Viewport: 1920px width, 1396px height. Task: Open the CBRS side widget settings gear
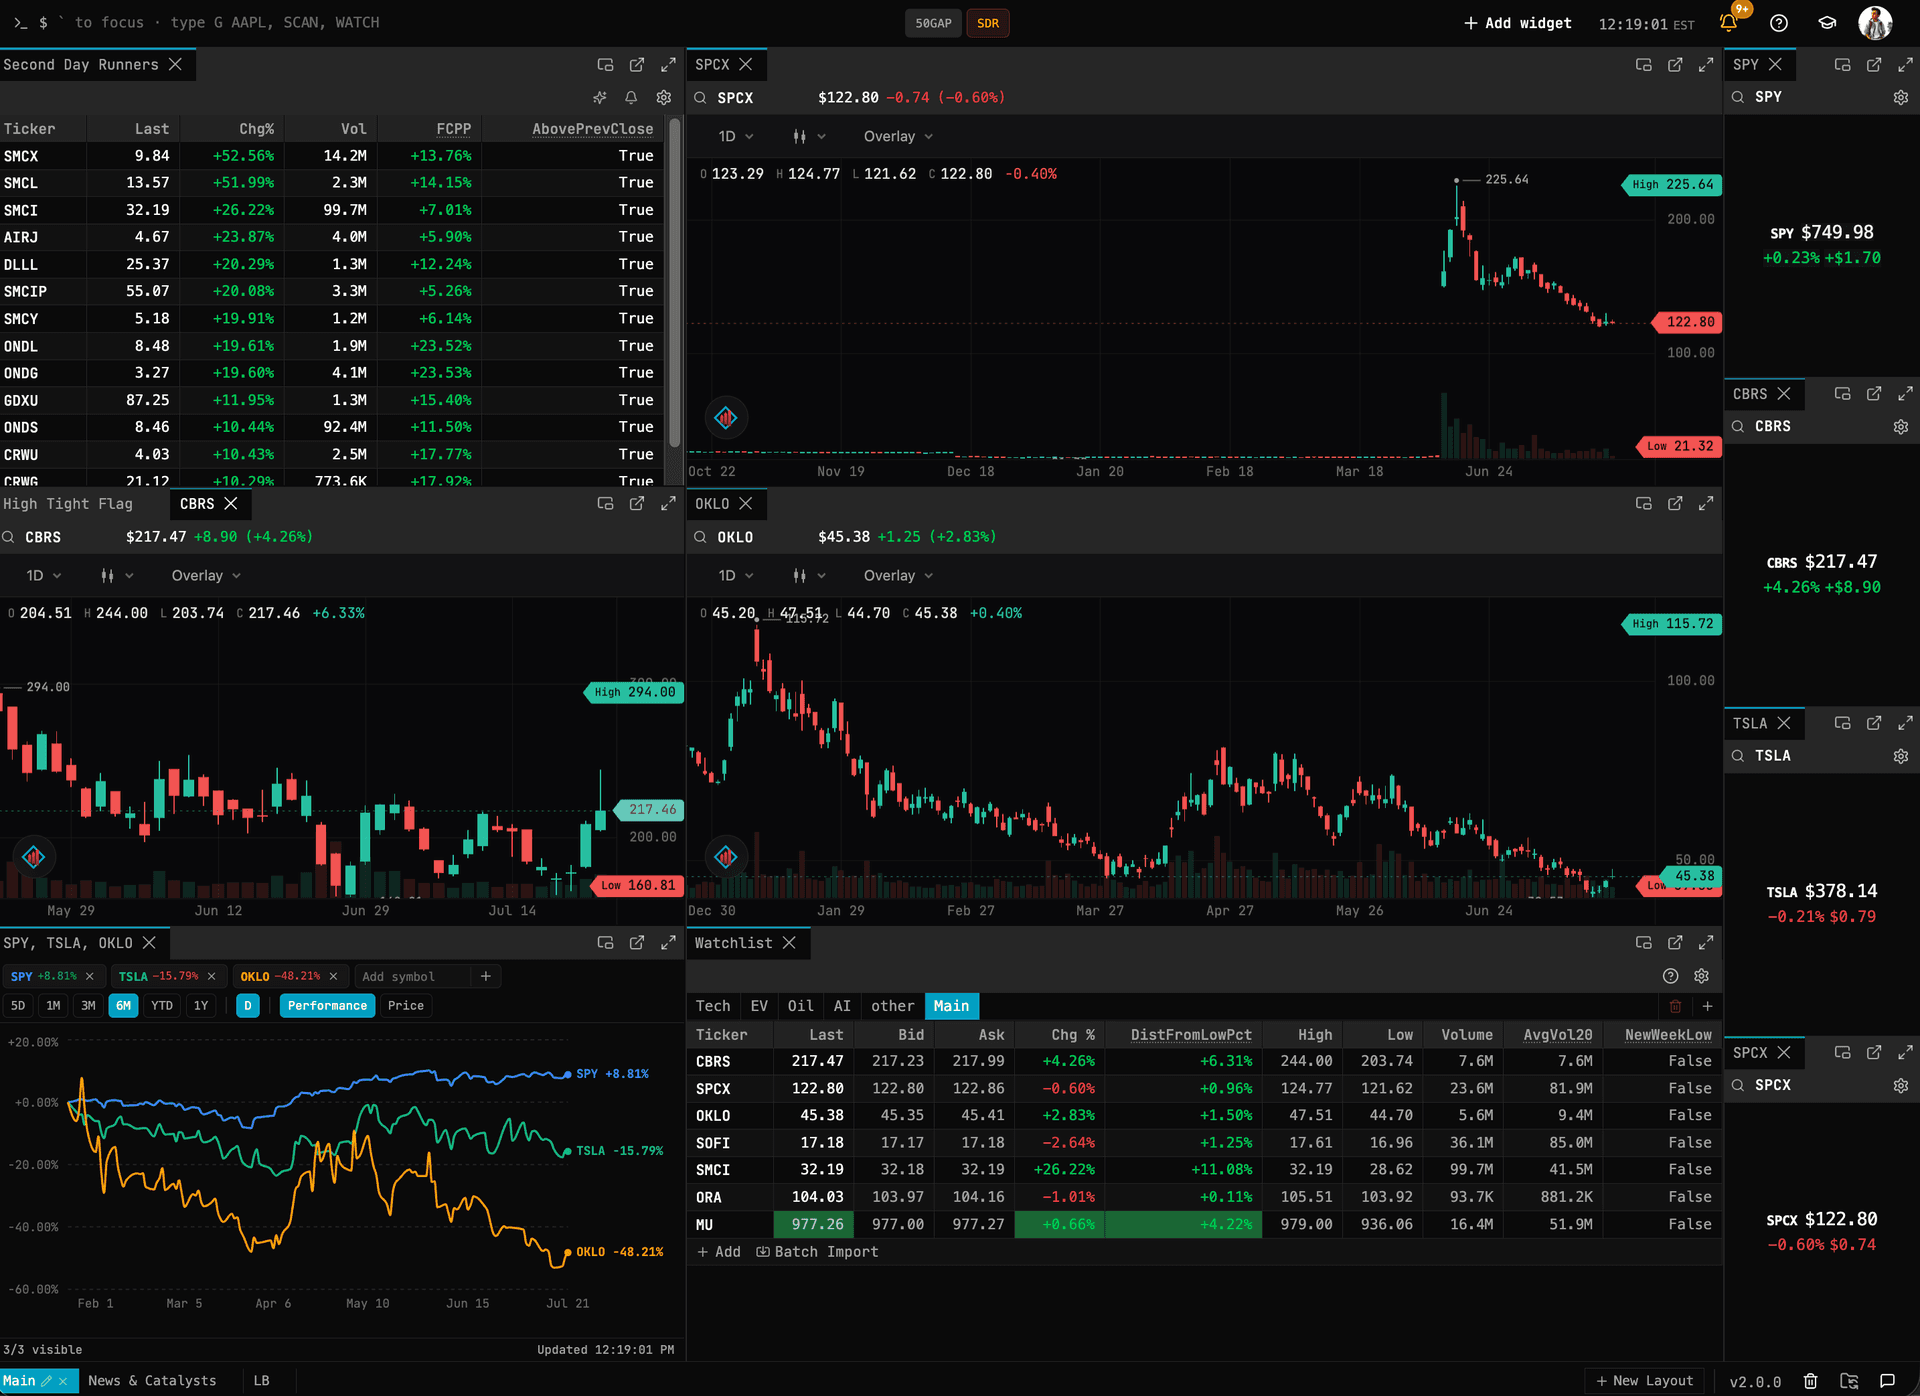tap(1900, 427)
